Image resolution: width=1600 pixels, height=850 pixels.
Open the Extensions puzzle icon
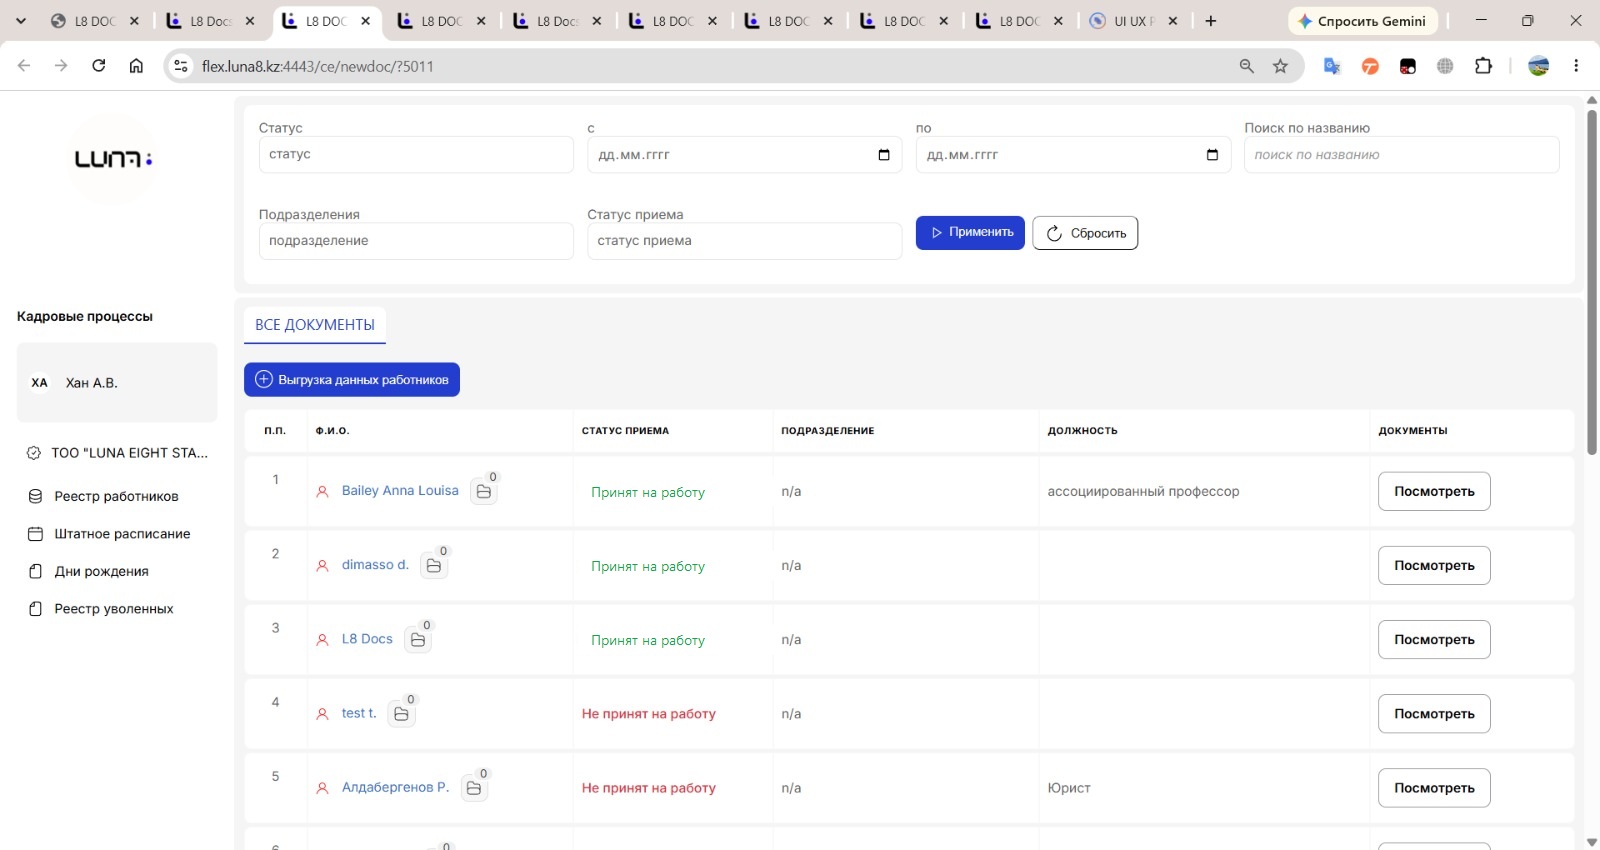point(1483,66)
